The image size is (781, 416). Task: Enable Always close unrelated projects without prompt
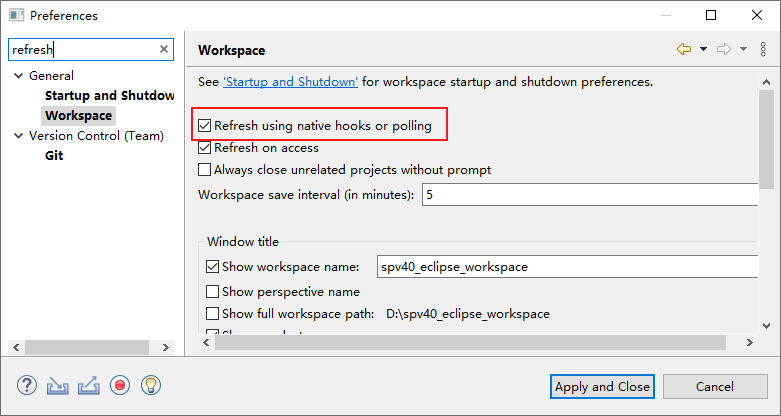tap(205, 170)
